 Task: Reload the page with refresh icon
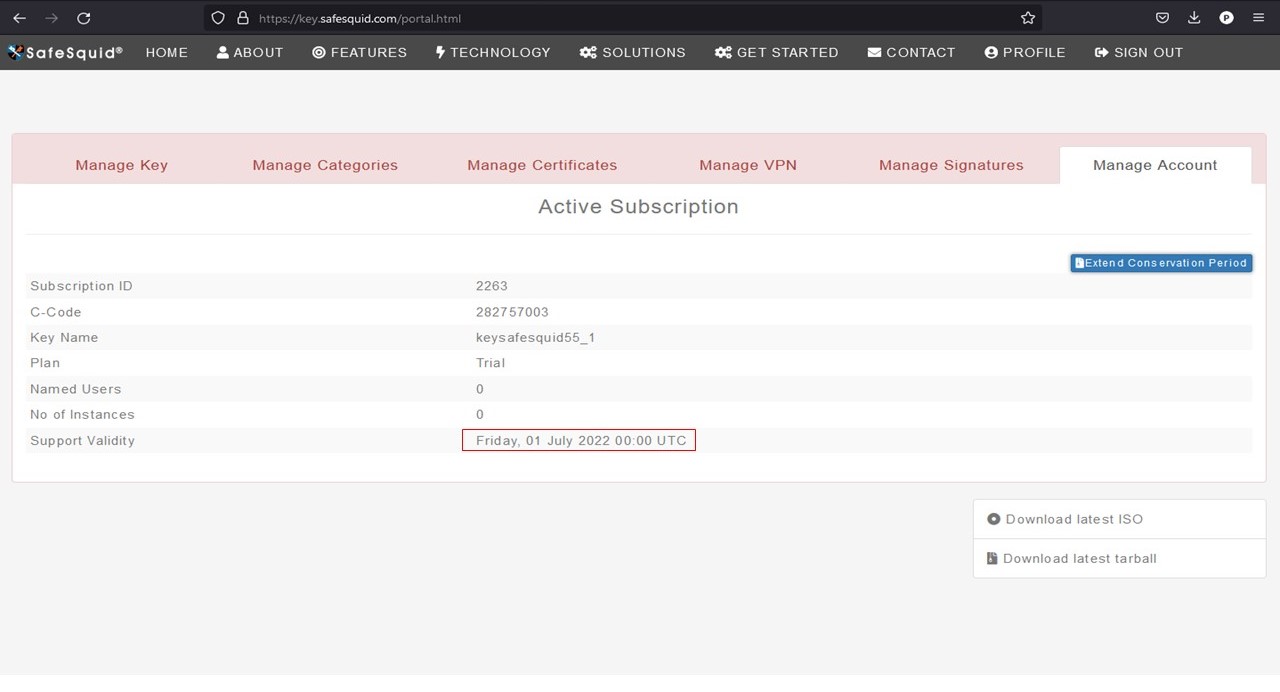[x=84, y=18]
